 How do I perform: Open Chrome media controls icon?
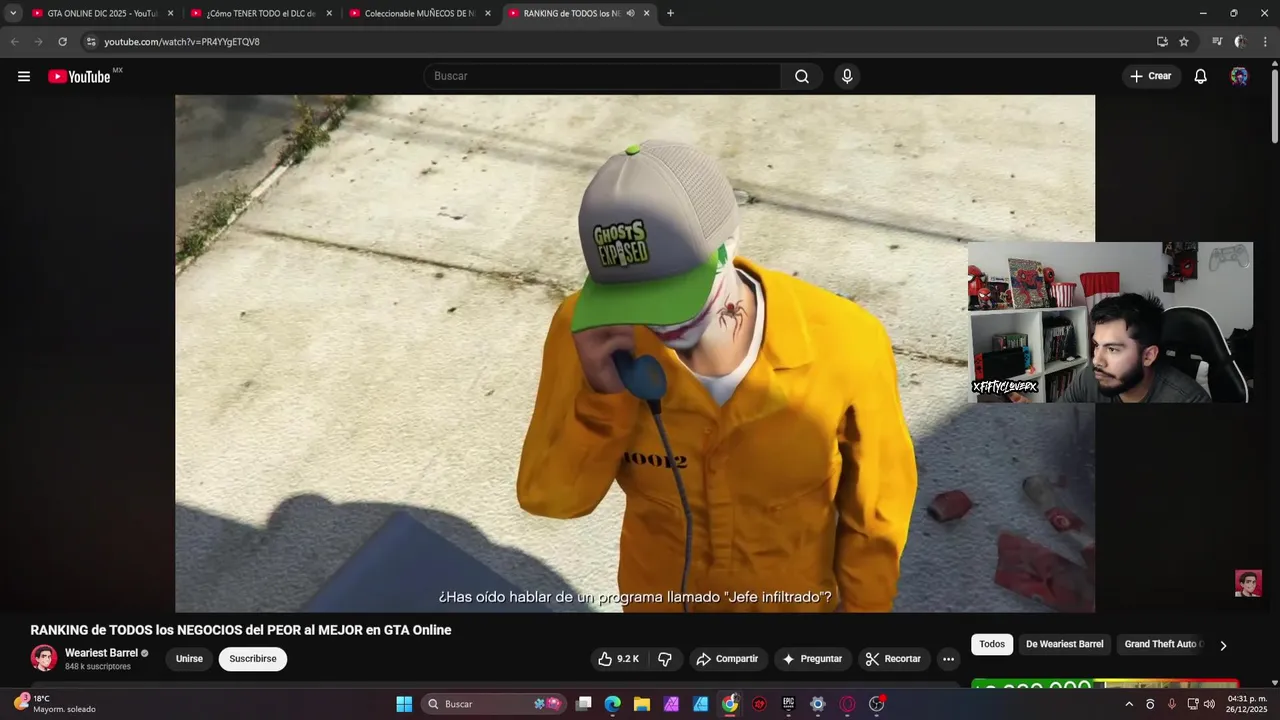coord(1217,41)
